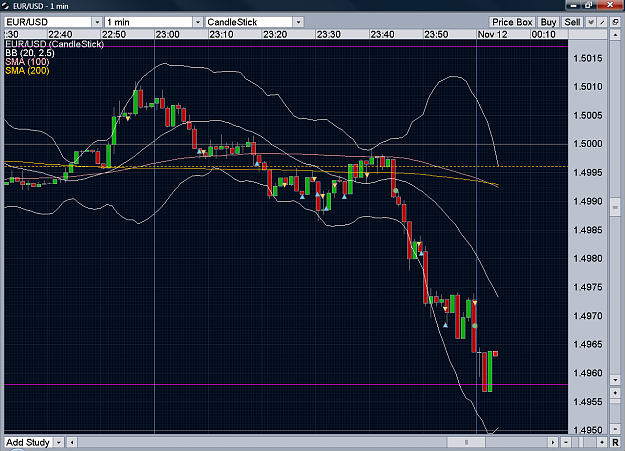Click the SMA (100) study label
The image size is (625, 451).
click(27, 62)
